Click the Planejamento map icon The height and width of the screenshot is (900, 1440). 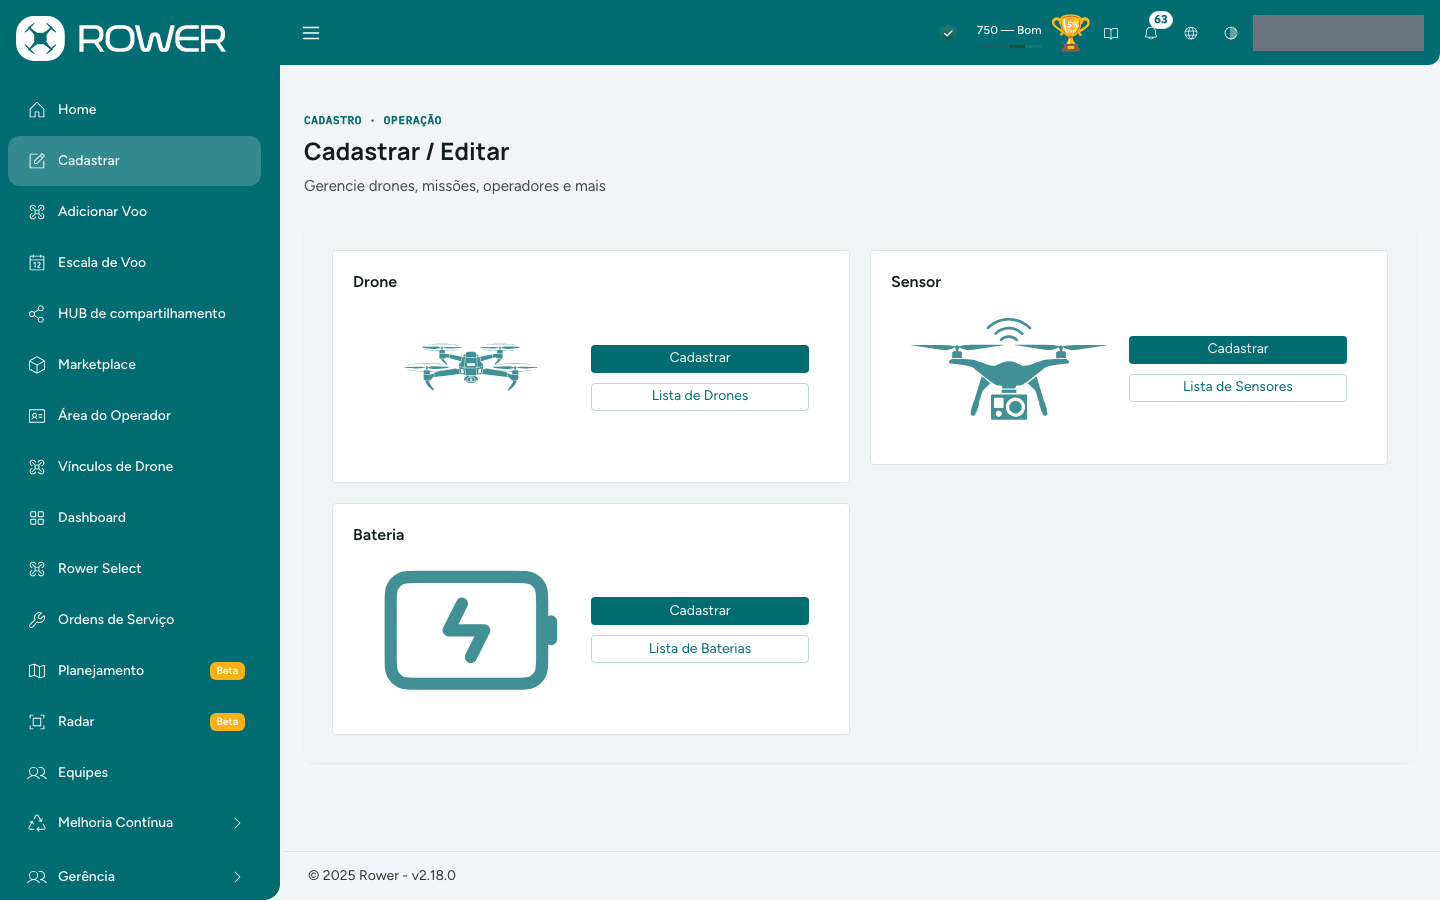(x=37, y=671)
